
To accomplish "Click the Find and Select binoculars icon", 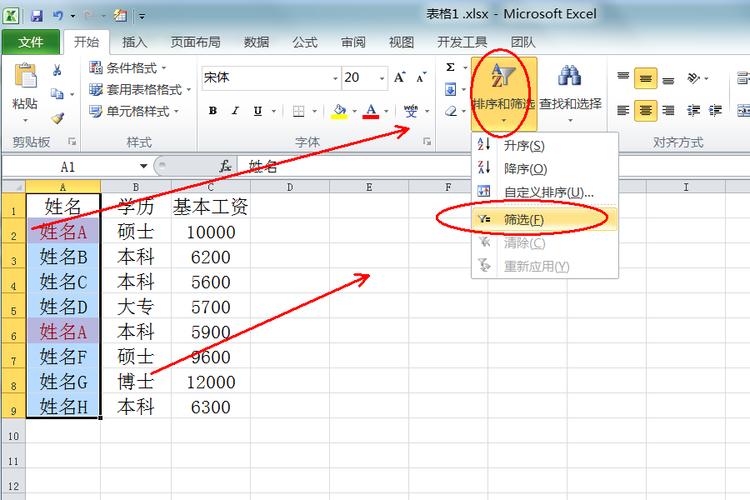I will click(570, 76).
